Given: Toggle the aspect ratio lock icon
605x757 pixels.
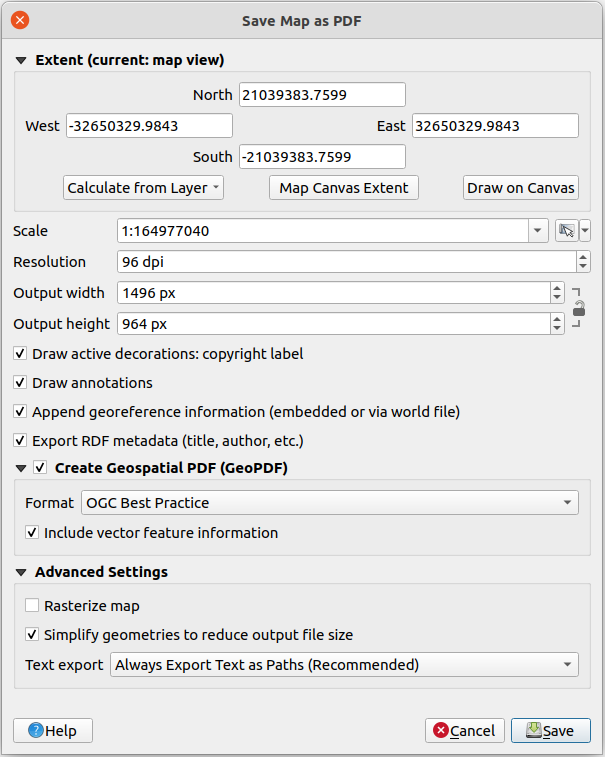Looking at the screenshot, I should (x=578, y=309).
